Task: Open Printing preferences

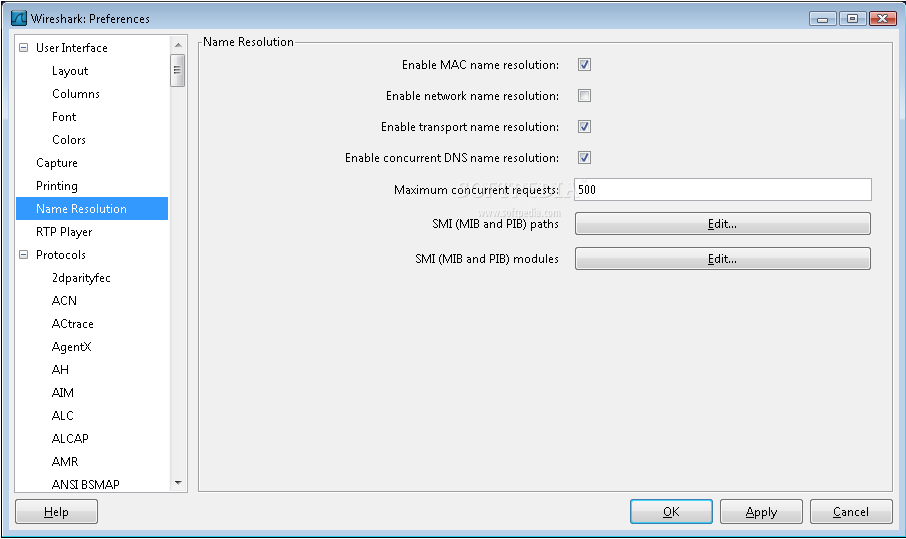Action: click(57, 186)
